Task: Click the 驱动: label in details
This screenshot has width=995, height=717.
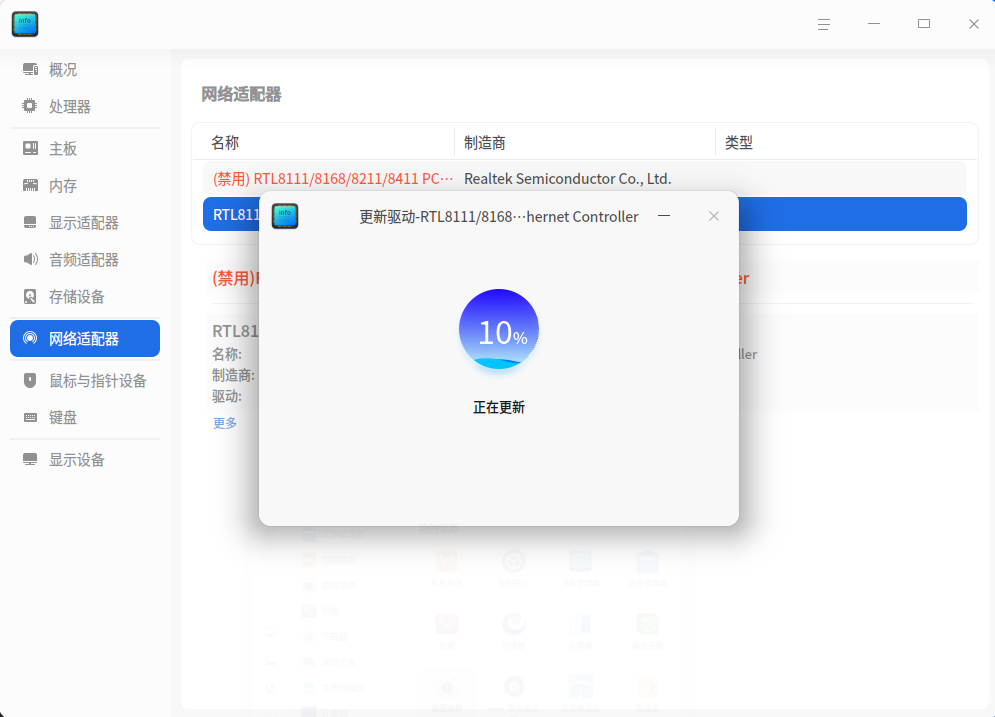Action: click(227, 397)
